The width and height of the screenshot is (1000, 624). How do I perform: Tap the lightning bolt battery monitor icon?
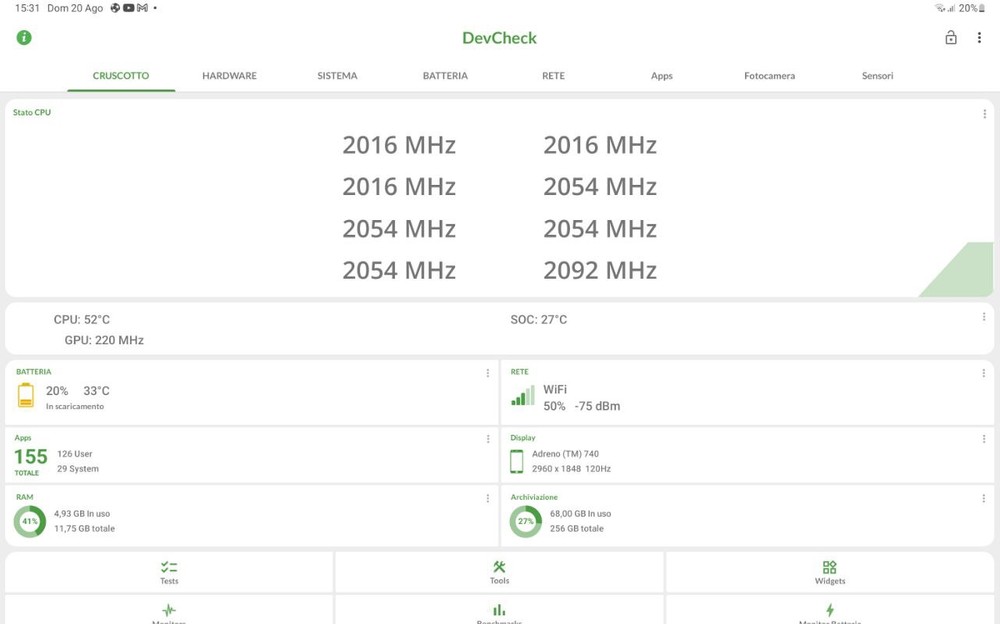[829, 610]
